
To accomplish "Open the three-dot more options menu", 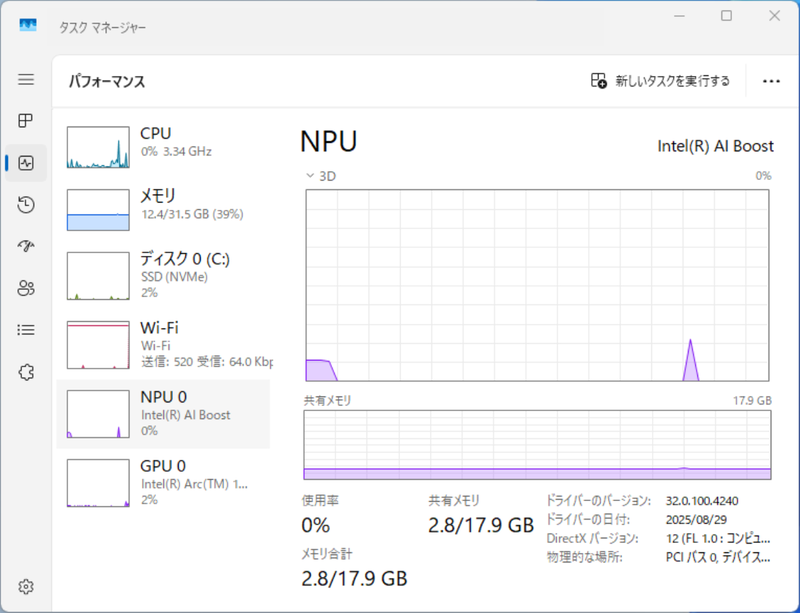I will click(x=771, y=81).
